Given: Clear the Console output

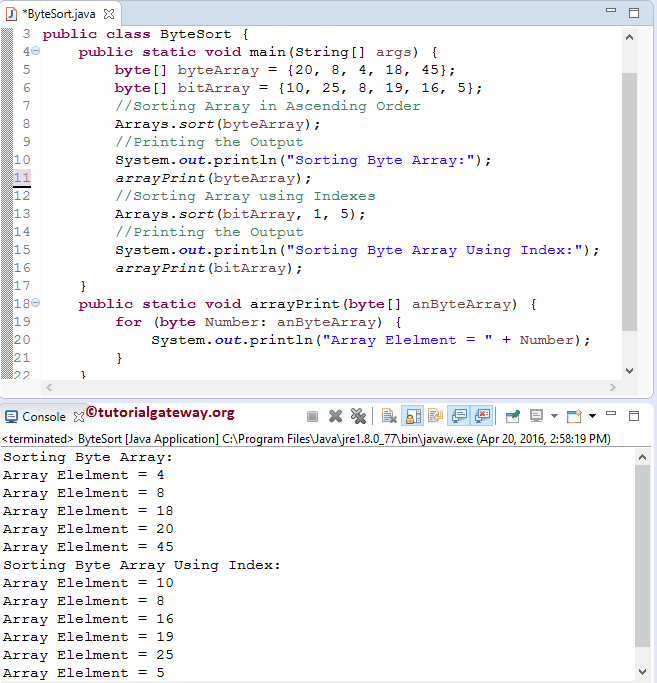Looking at the screenshot, I should coord(389,416).
